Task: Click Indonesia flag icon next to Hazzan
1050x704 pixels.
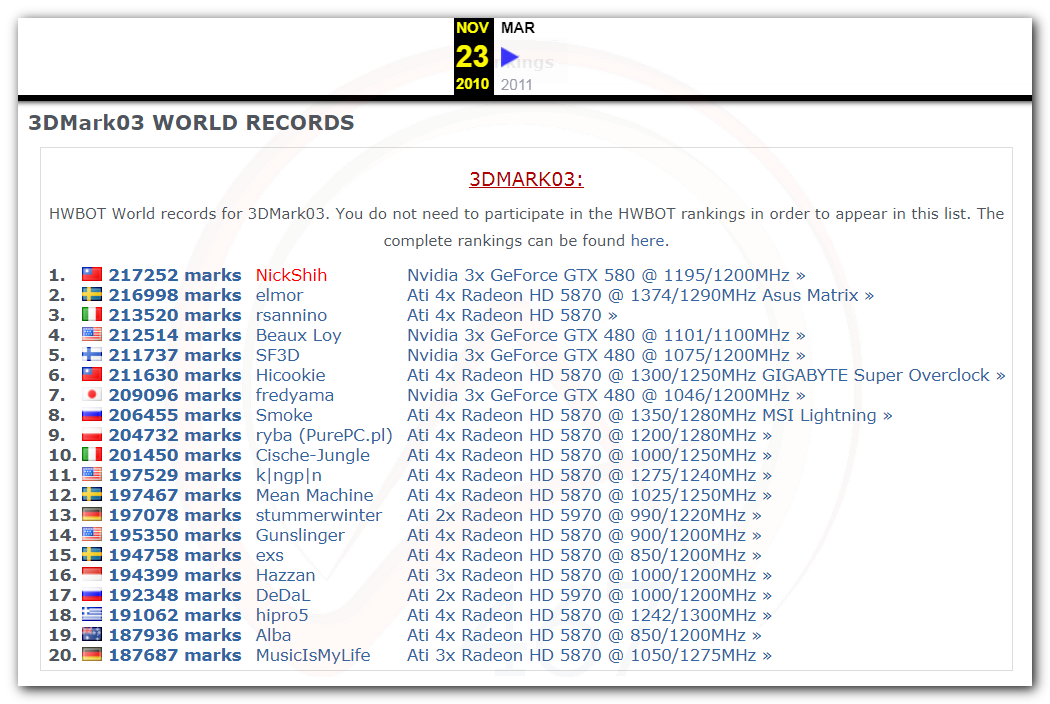Action: pyautogui.click(x=92, y=575)
